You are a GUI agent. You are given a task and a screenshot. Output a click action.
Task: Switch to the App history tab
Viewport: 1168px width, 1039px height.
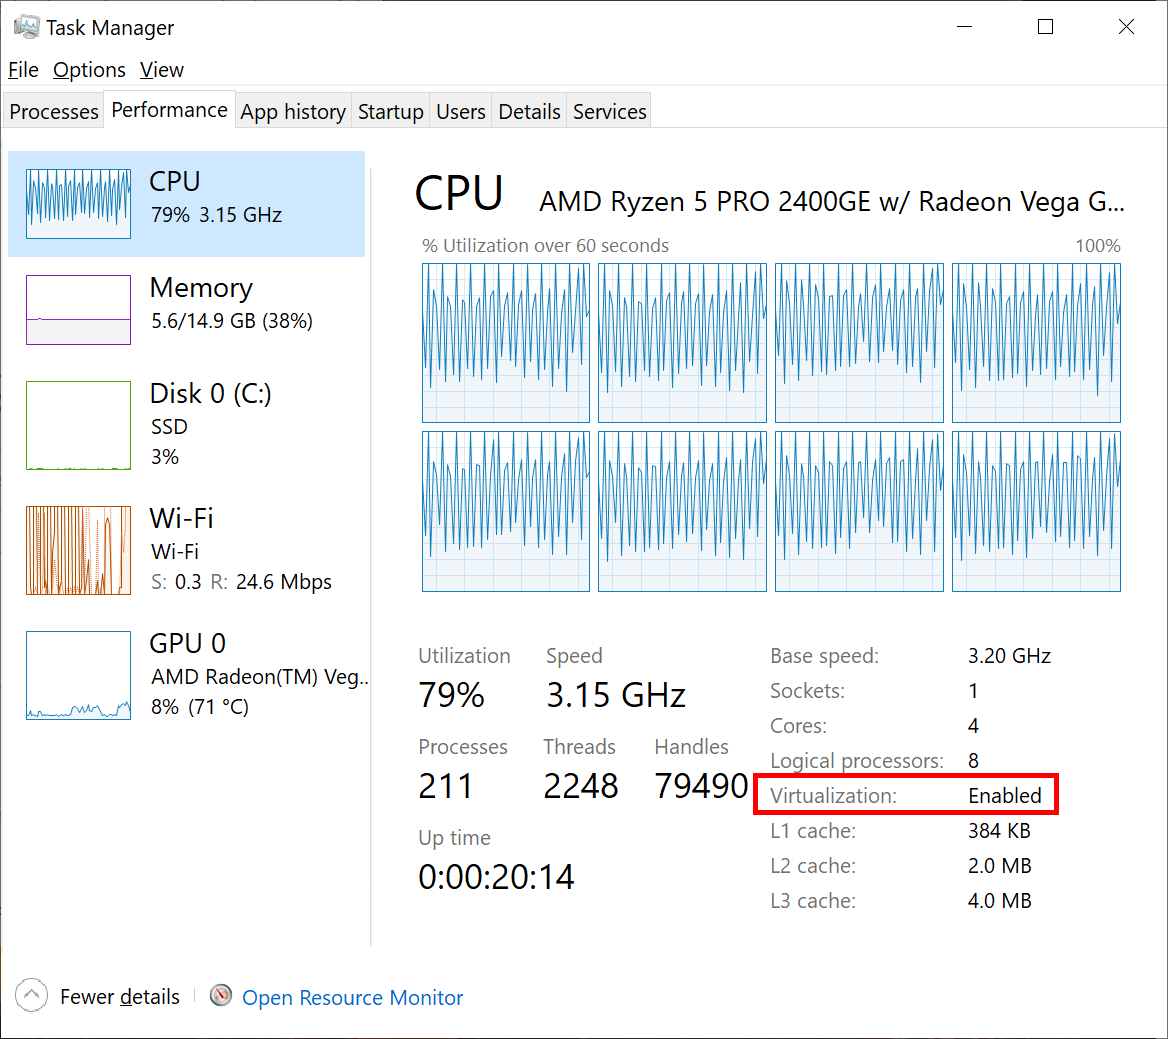tap(293, 111)
